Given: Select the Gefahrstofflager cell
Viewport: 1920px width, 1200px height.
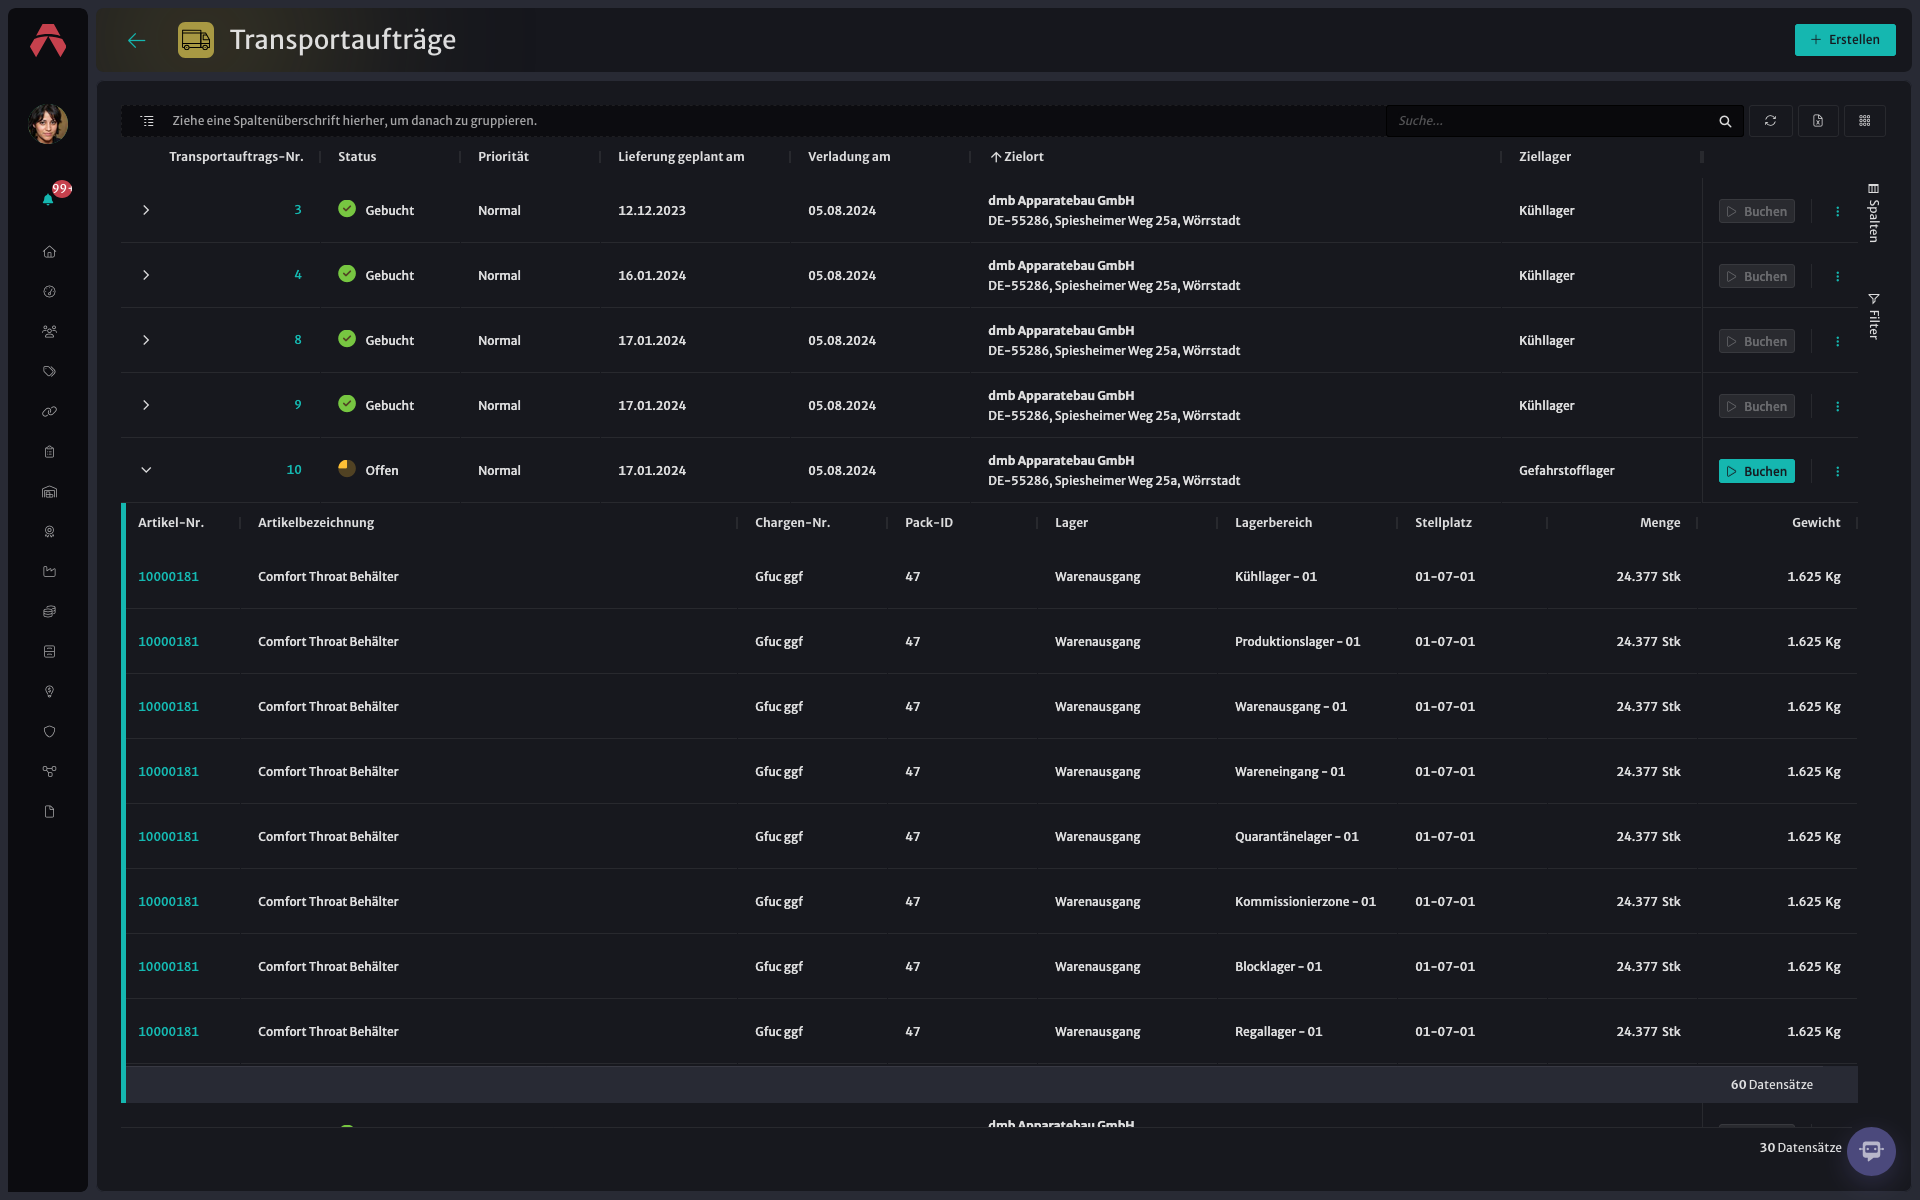Looking at the screenshot, I should tap(1566, 471).
